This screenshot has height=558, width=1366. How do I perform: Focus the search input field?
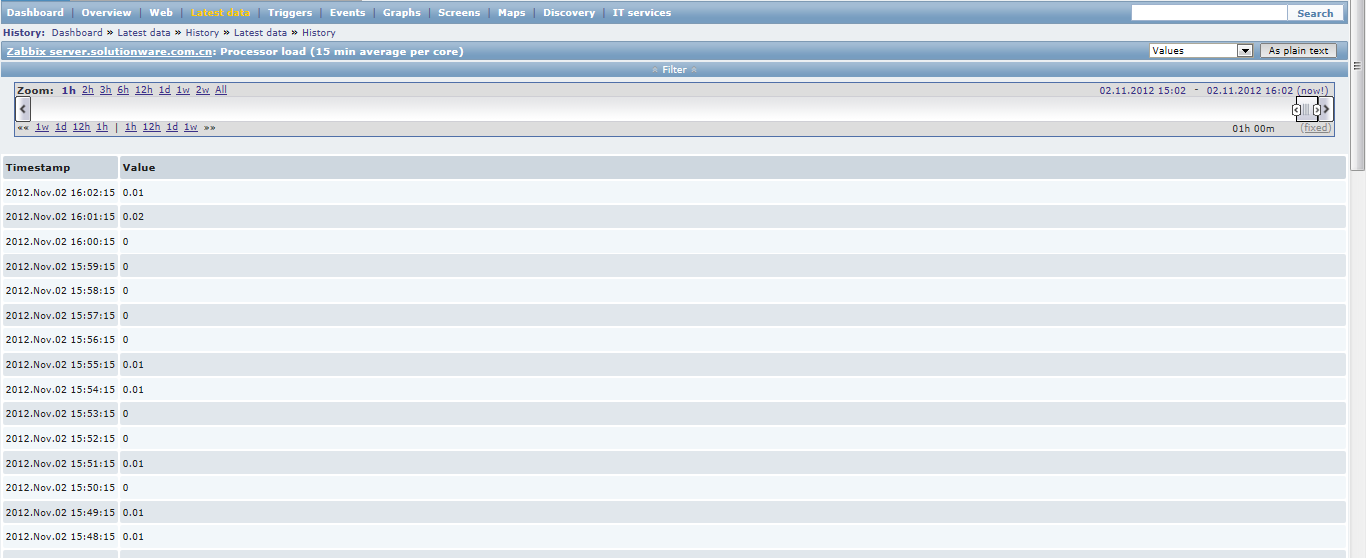1209,13
